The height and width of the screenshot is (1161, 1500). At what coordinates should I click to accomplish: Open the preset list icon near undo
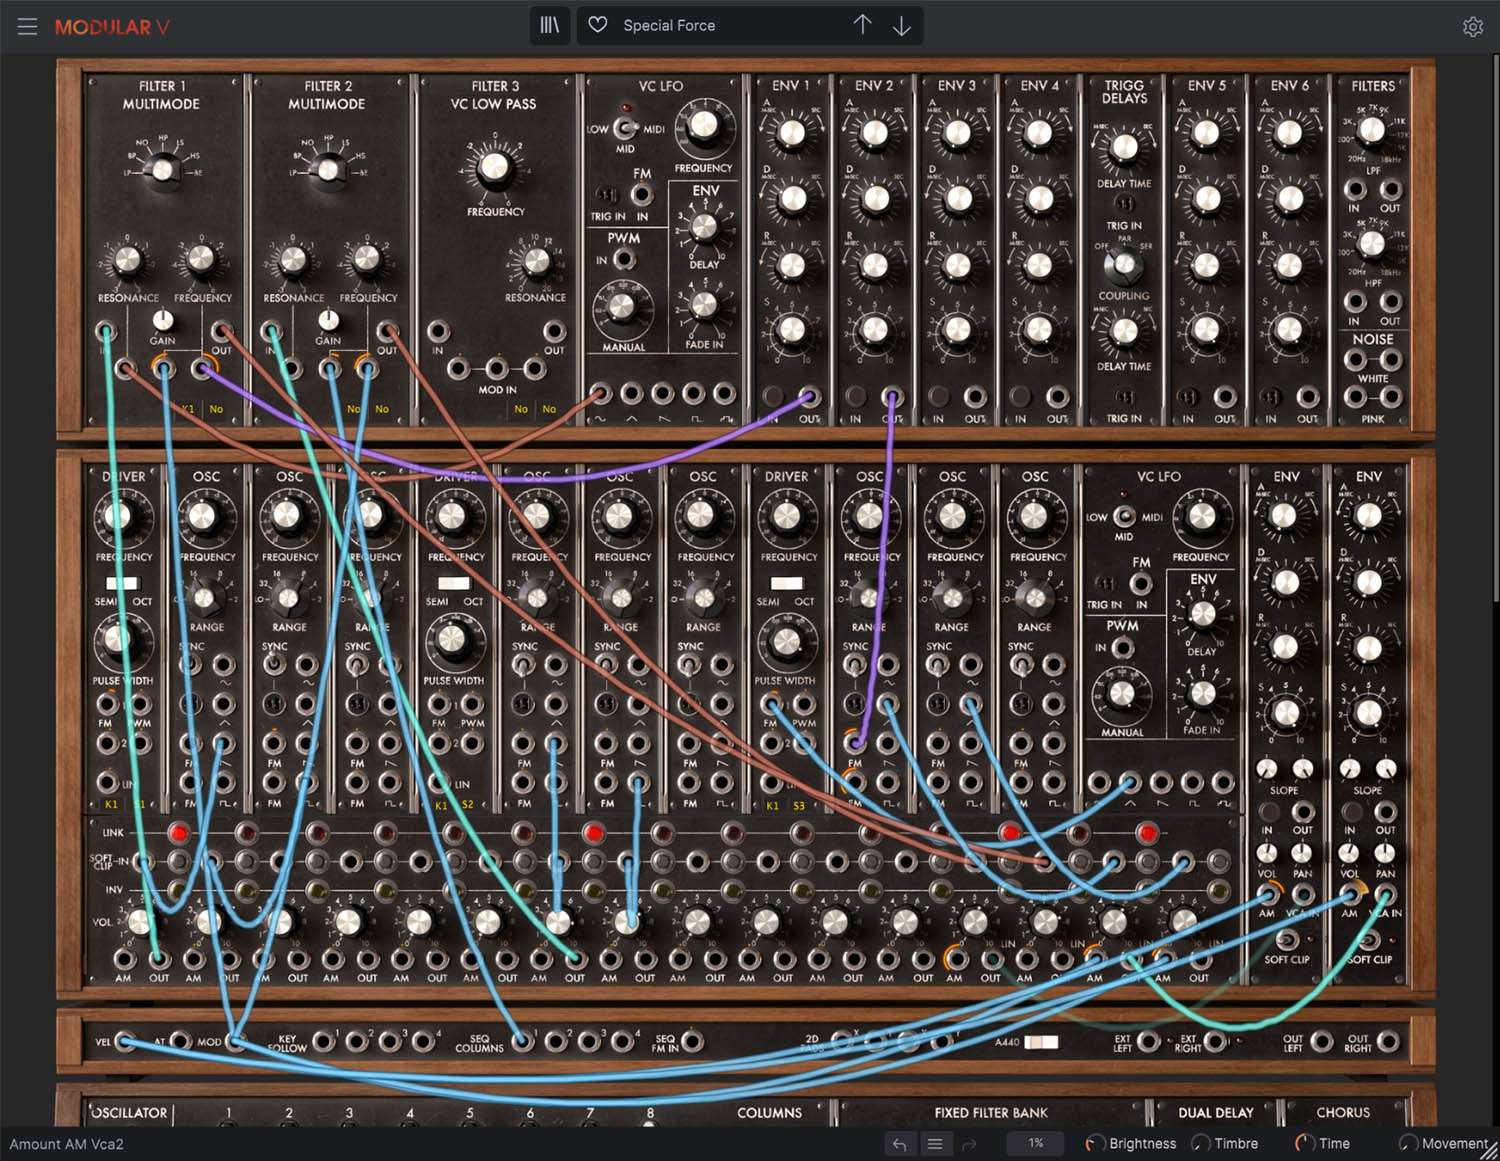(936, 1143)
